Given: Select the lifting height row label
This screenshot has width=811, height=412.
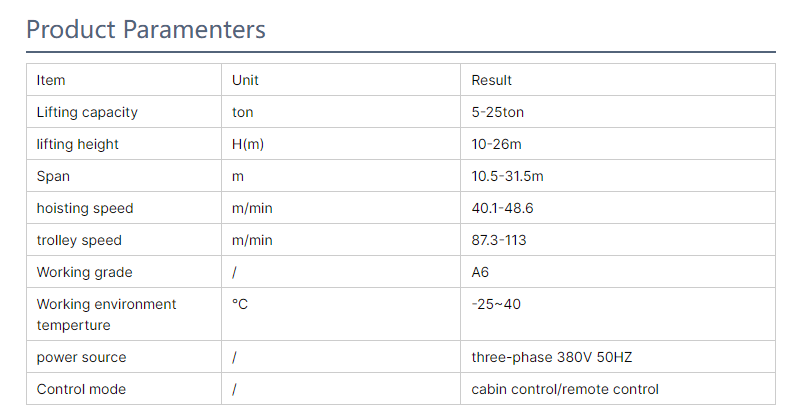Looking at the screenshot, I should tap(78, 144).
